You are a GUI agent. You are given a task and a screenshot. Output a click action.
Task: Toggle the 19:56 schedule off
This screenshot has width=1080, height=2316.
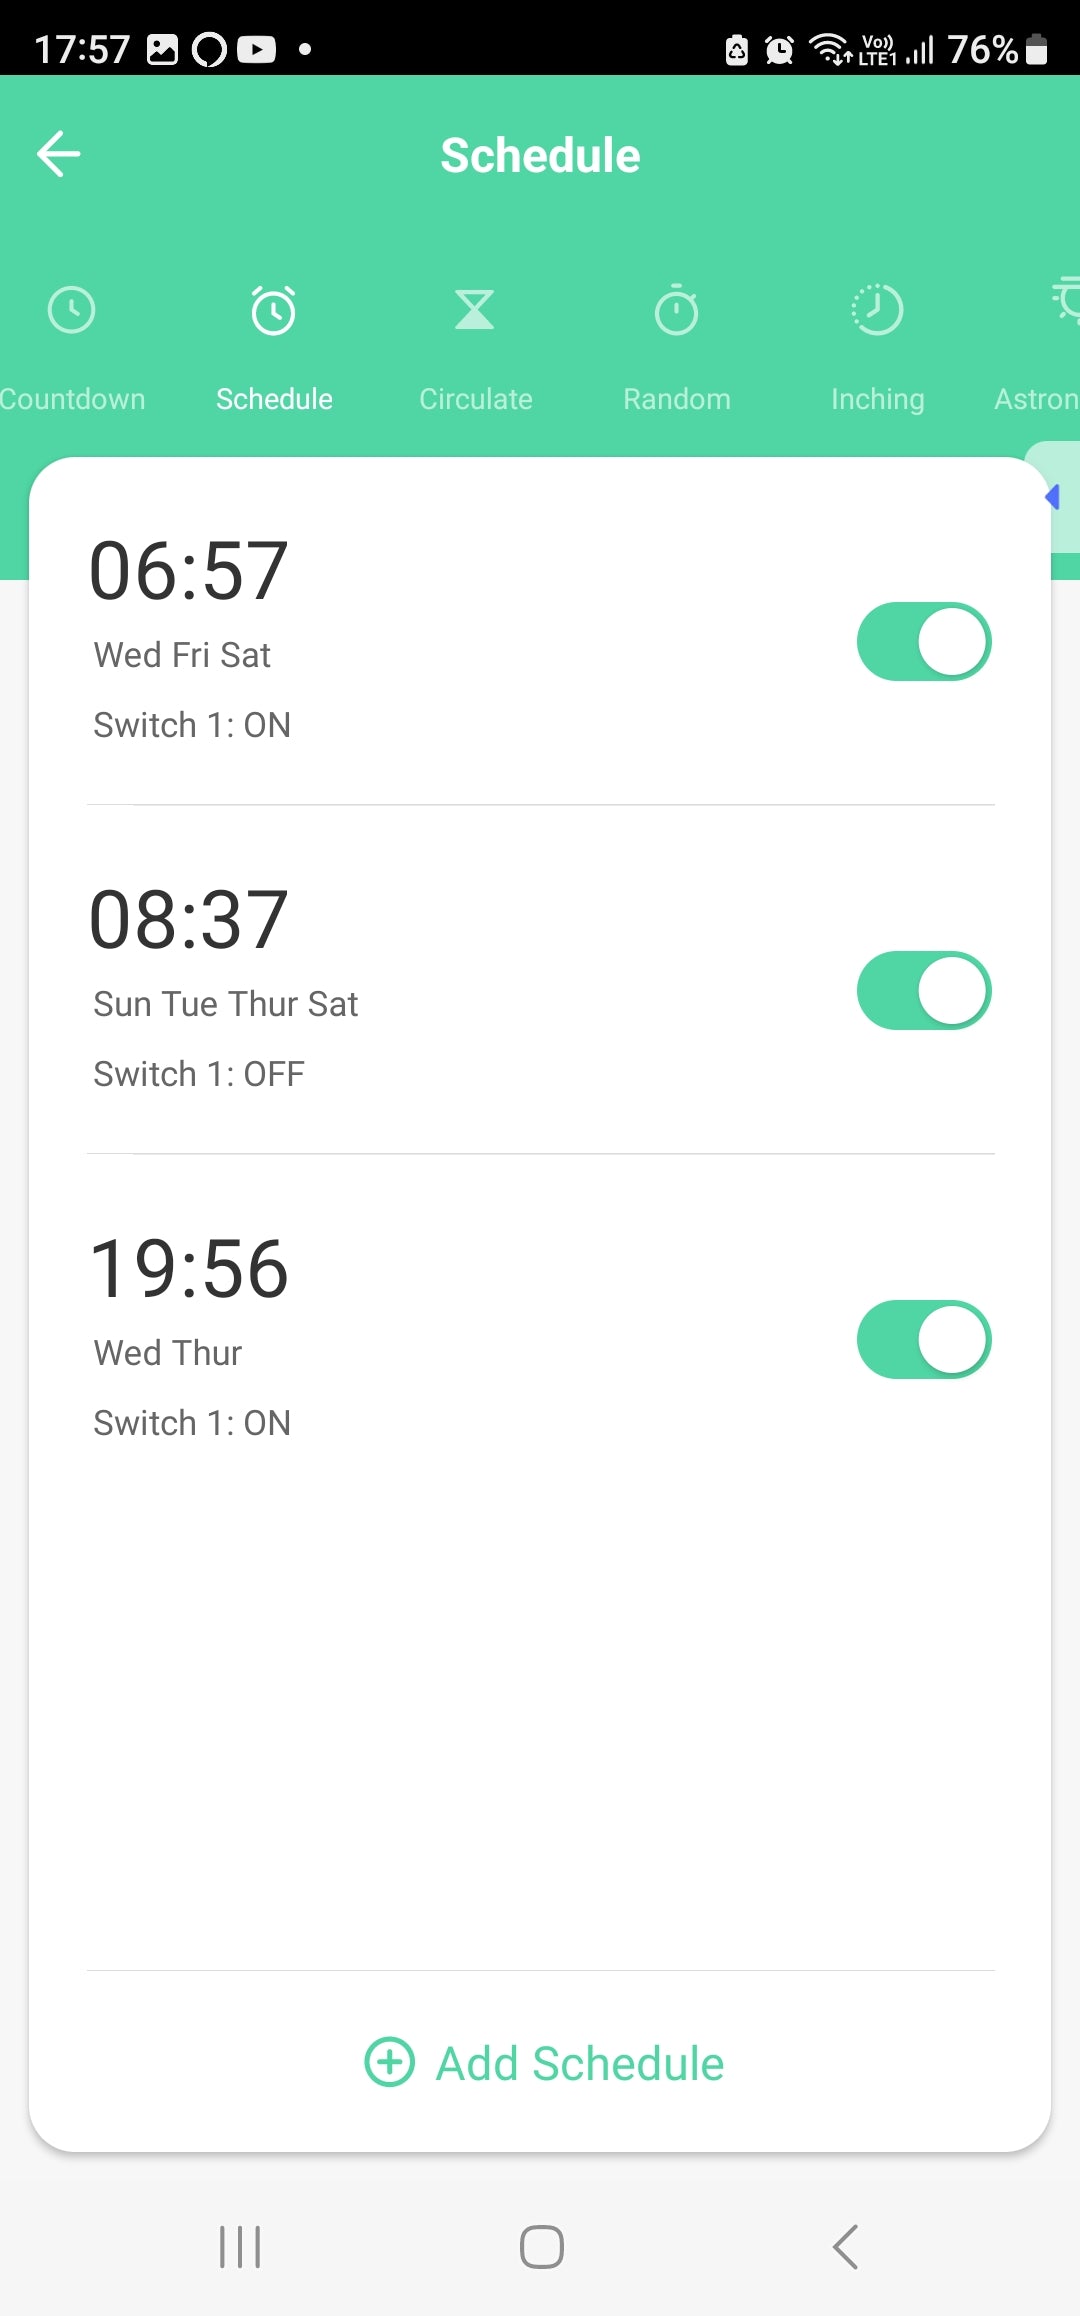924,1340
